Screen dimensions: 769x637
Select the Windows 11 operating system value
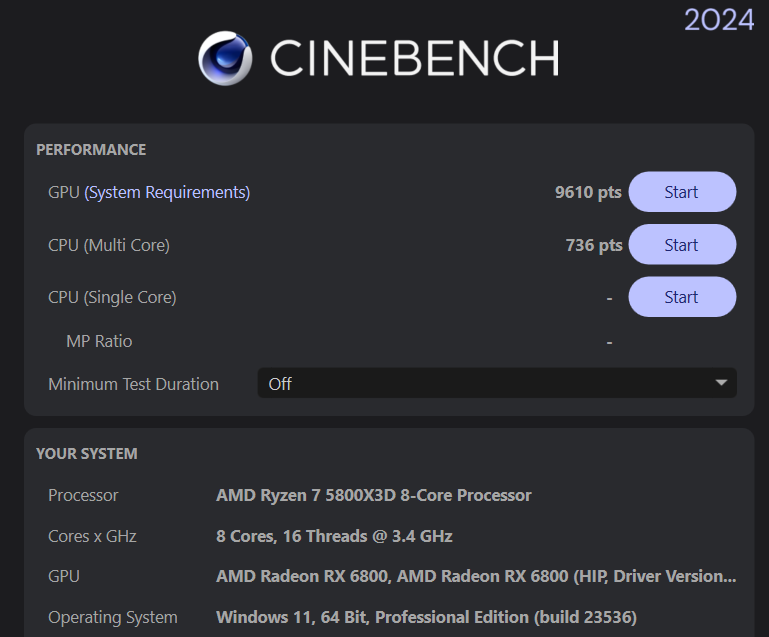pyautogui.click(x=426, y=617)
